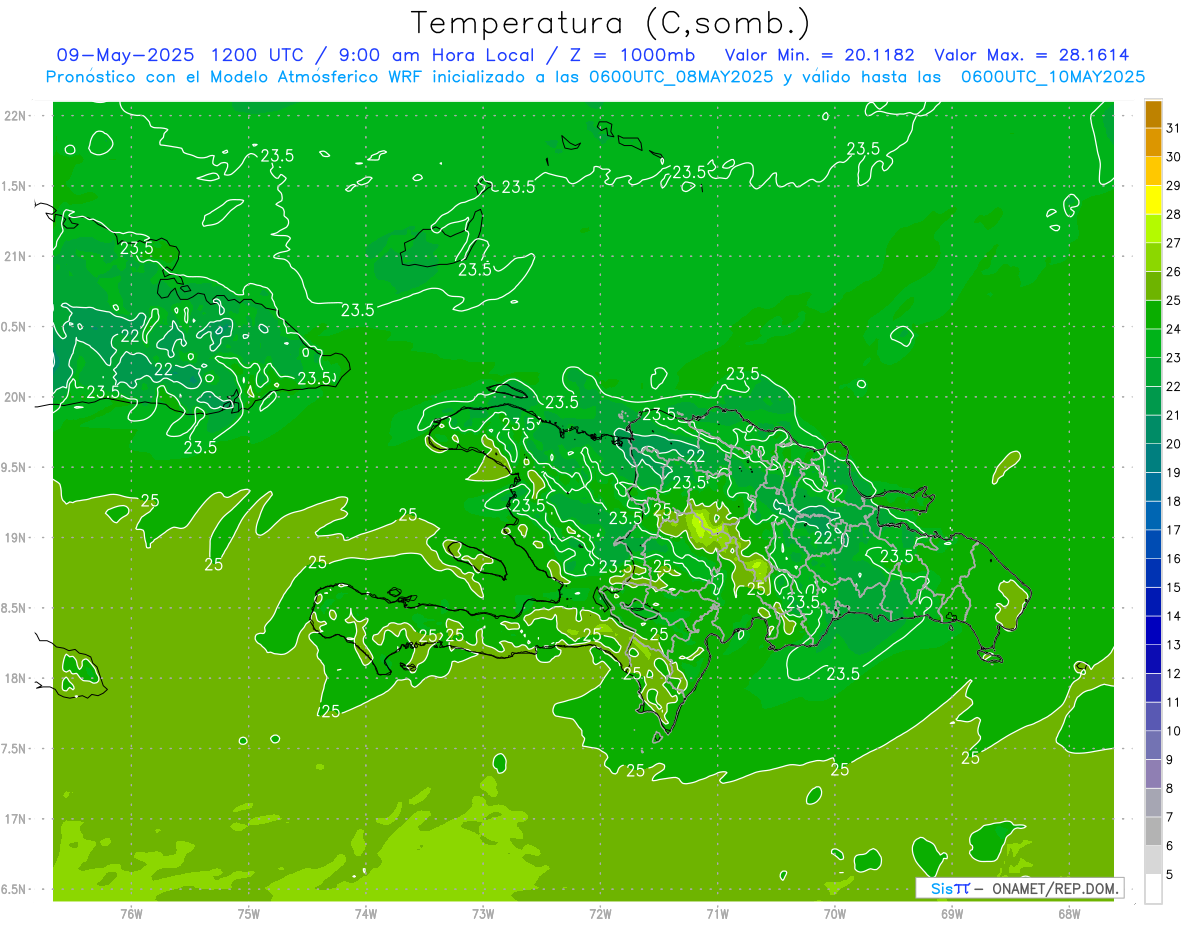Pick the legend color band between 24 and 25
Viewport: 1200px width, 927px height.
[x=1153, y=315]
